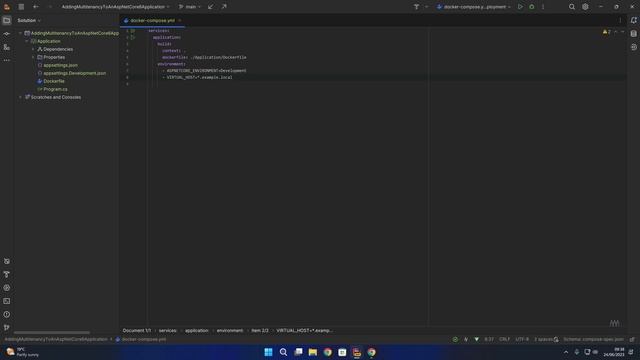Select Program.cs in the solution tree
This screenshot has width=640, height=360.
55,89
